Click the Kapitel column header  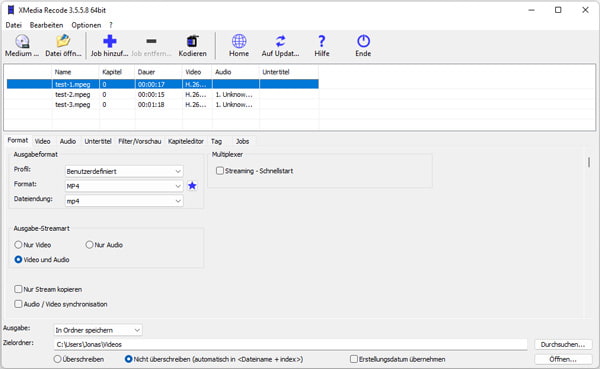(117, 72)
